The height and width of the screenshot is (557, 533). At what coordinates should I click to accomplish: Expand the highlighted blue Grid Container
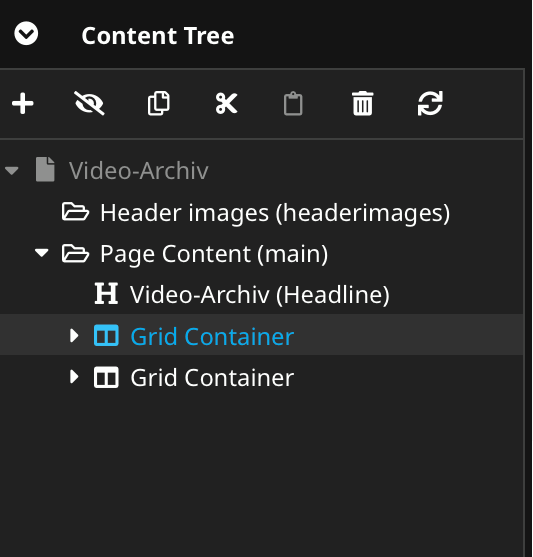coord(74,335)
